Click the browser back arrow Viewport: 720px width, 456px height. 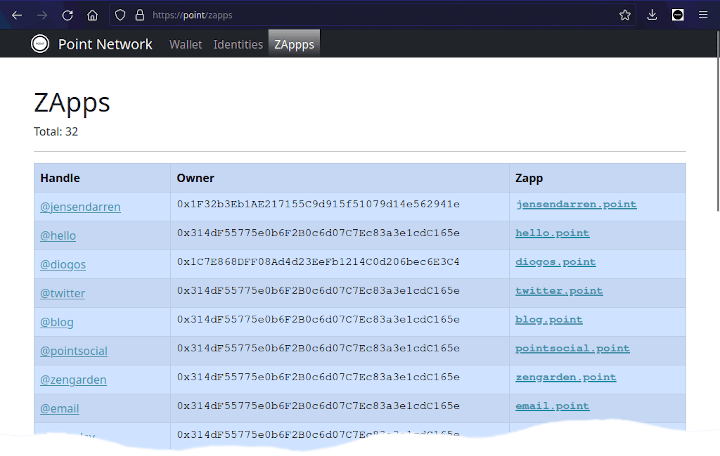[16, 15]
